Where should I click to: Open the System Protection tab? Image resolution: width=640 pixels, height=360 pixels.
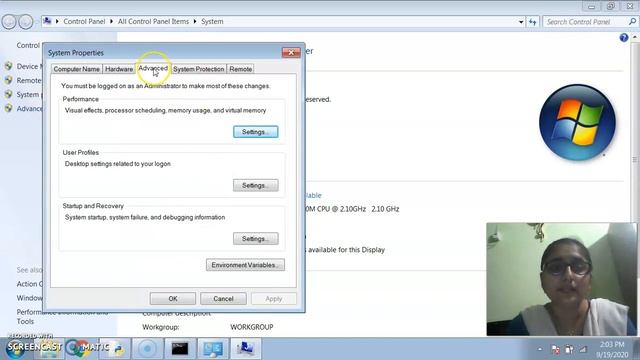(x=198, y=69)
